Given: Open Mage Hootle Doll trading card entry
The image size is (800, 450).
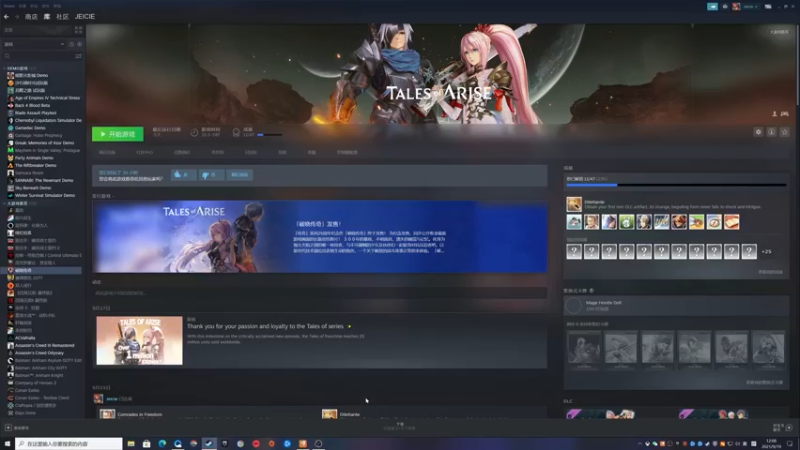Looking at the screenshot, I should tap(677, 306).
